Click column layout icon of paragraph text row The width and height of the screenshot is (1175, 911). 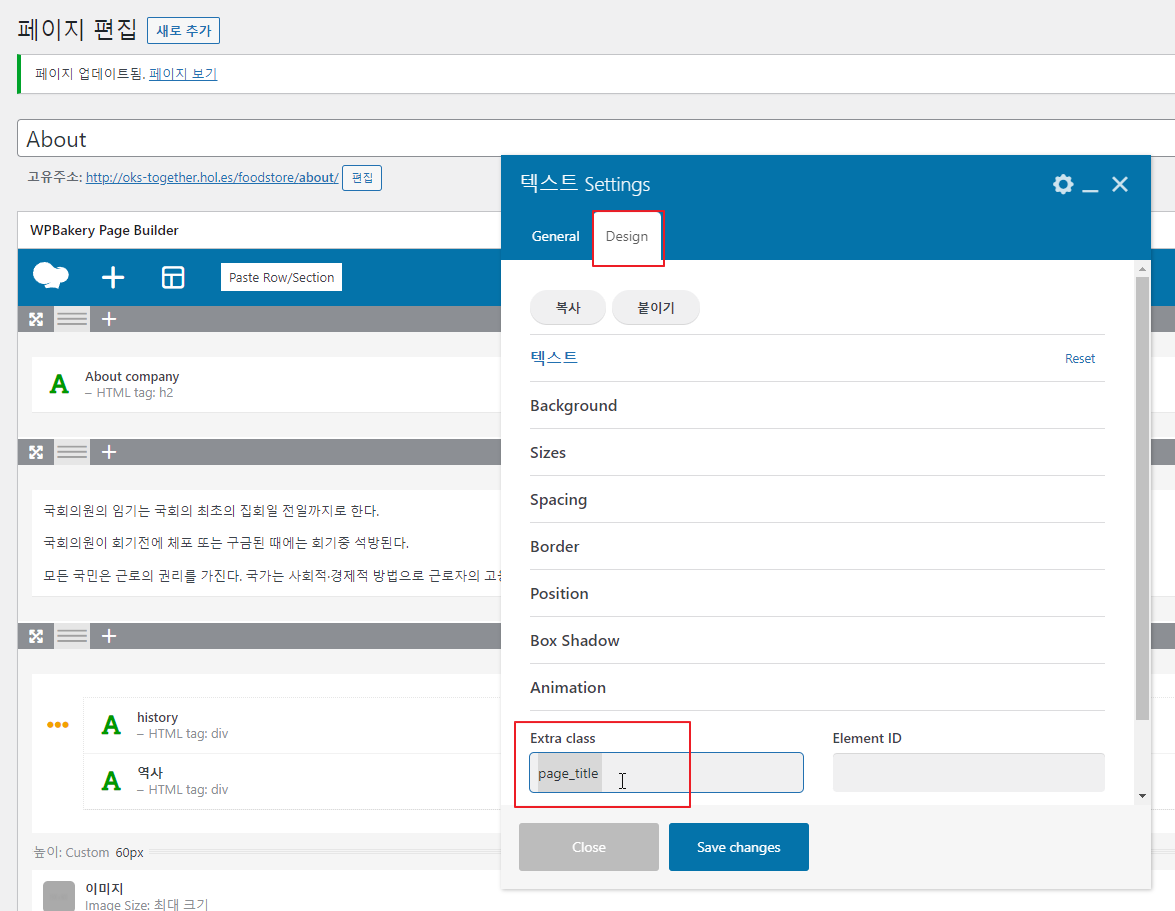tap(72, 452)
